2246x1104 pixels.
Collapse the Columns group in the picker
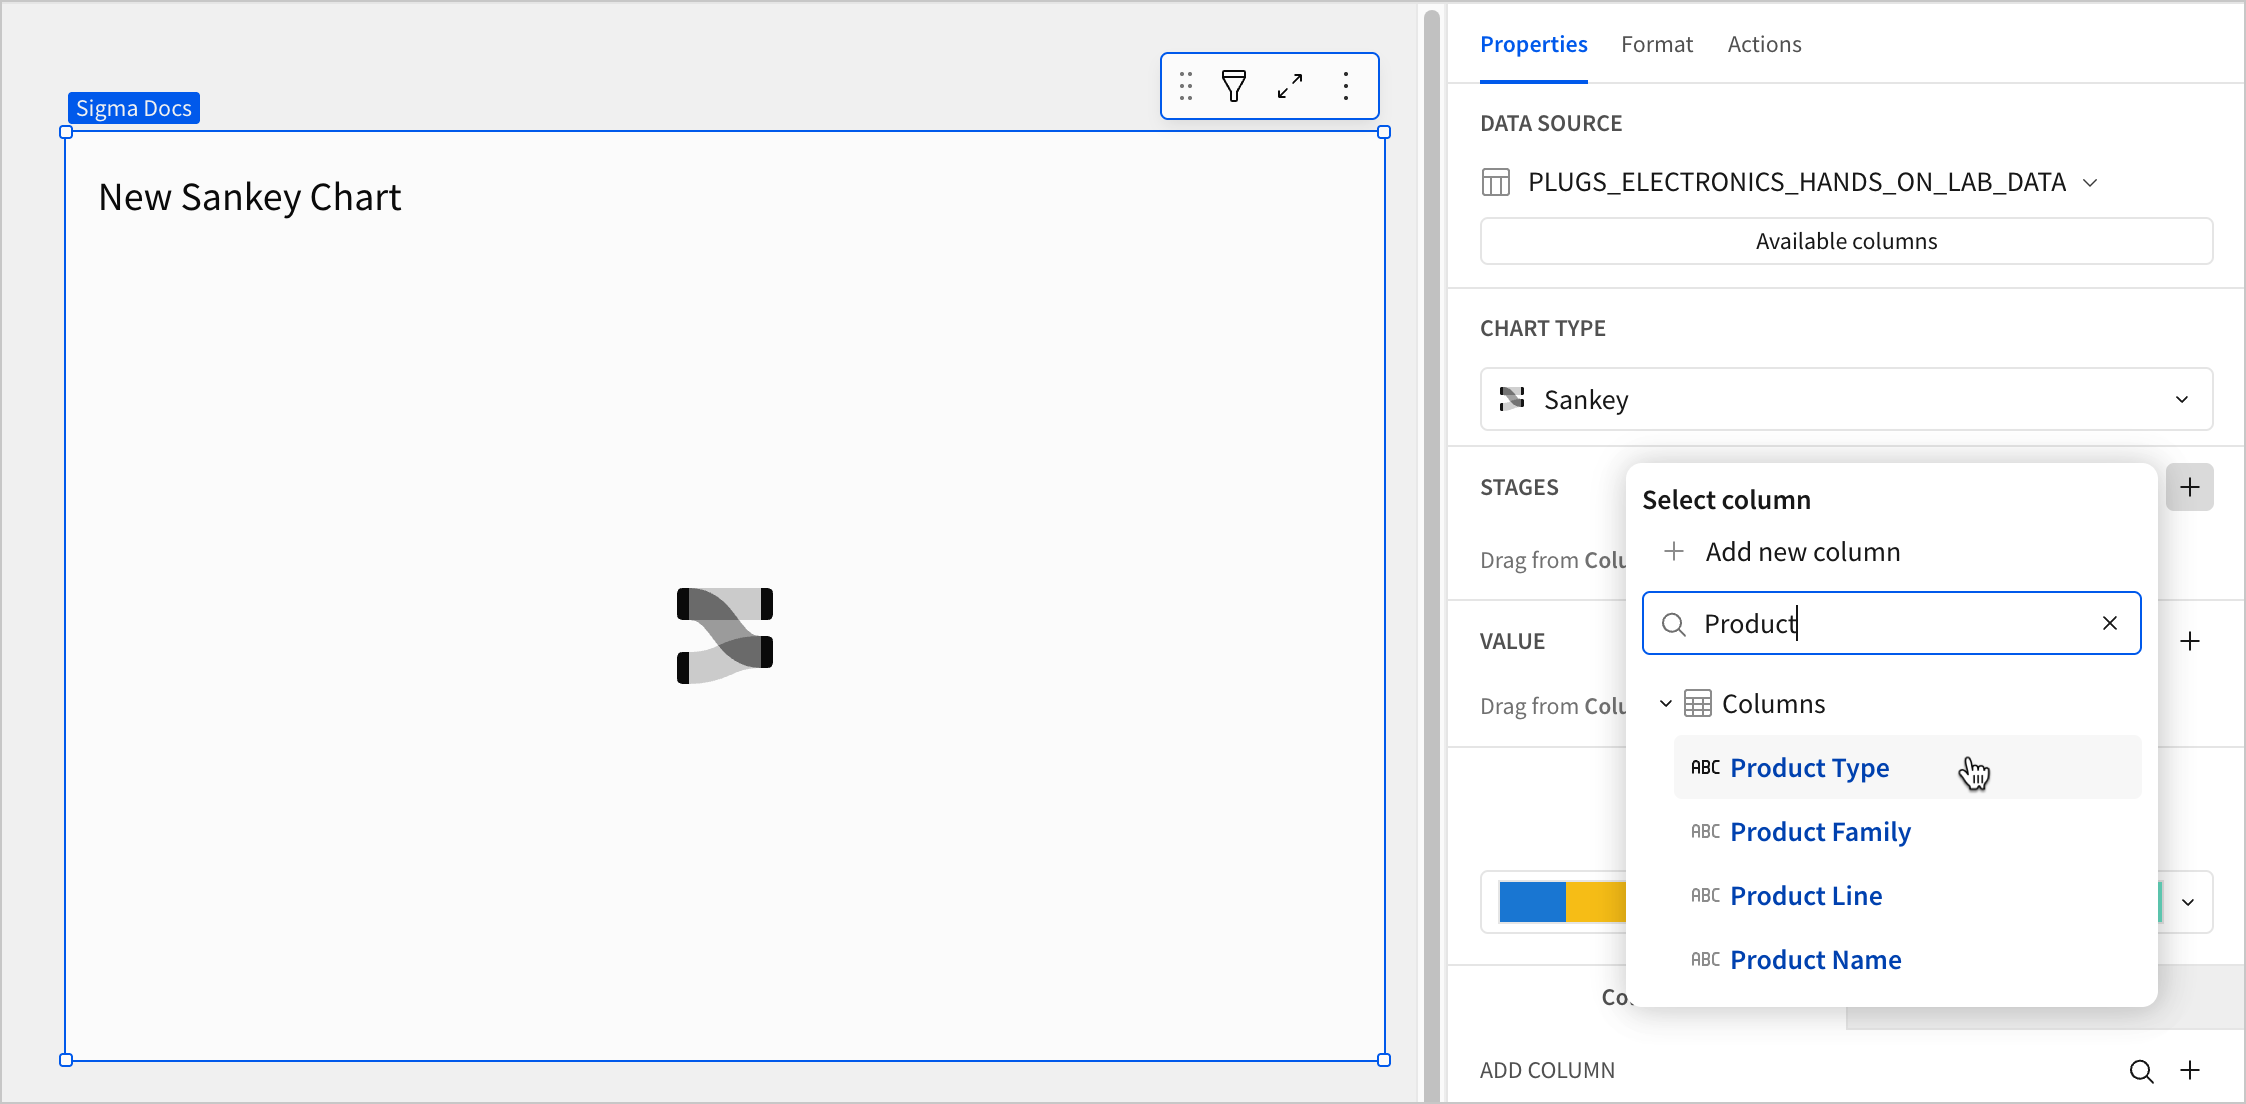1665,703
